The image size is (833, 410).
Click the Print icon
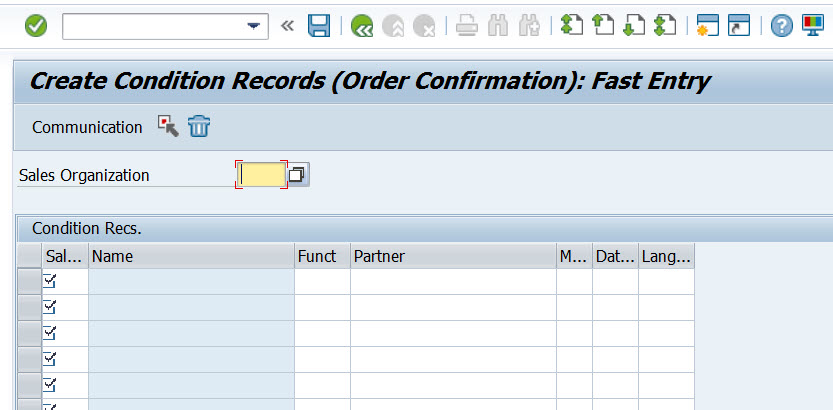tap(466, 25)
